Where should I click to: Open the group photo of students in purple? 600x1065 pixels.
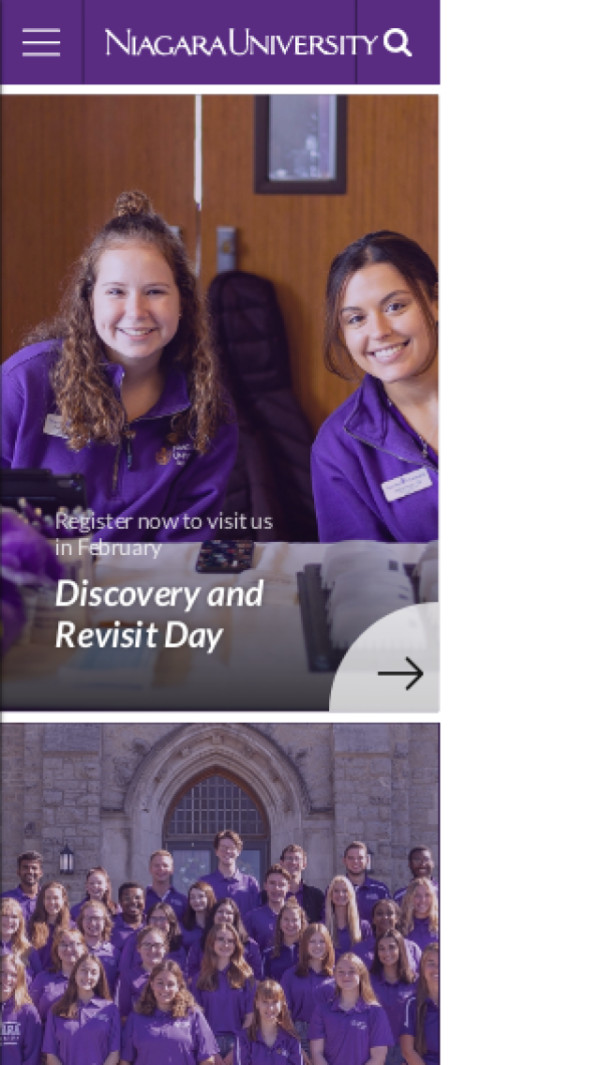[x=220, y=894]
